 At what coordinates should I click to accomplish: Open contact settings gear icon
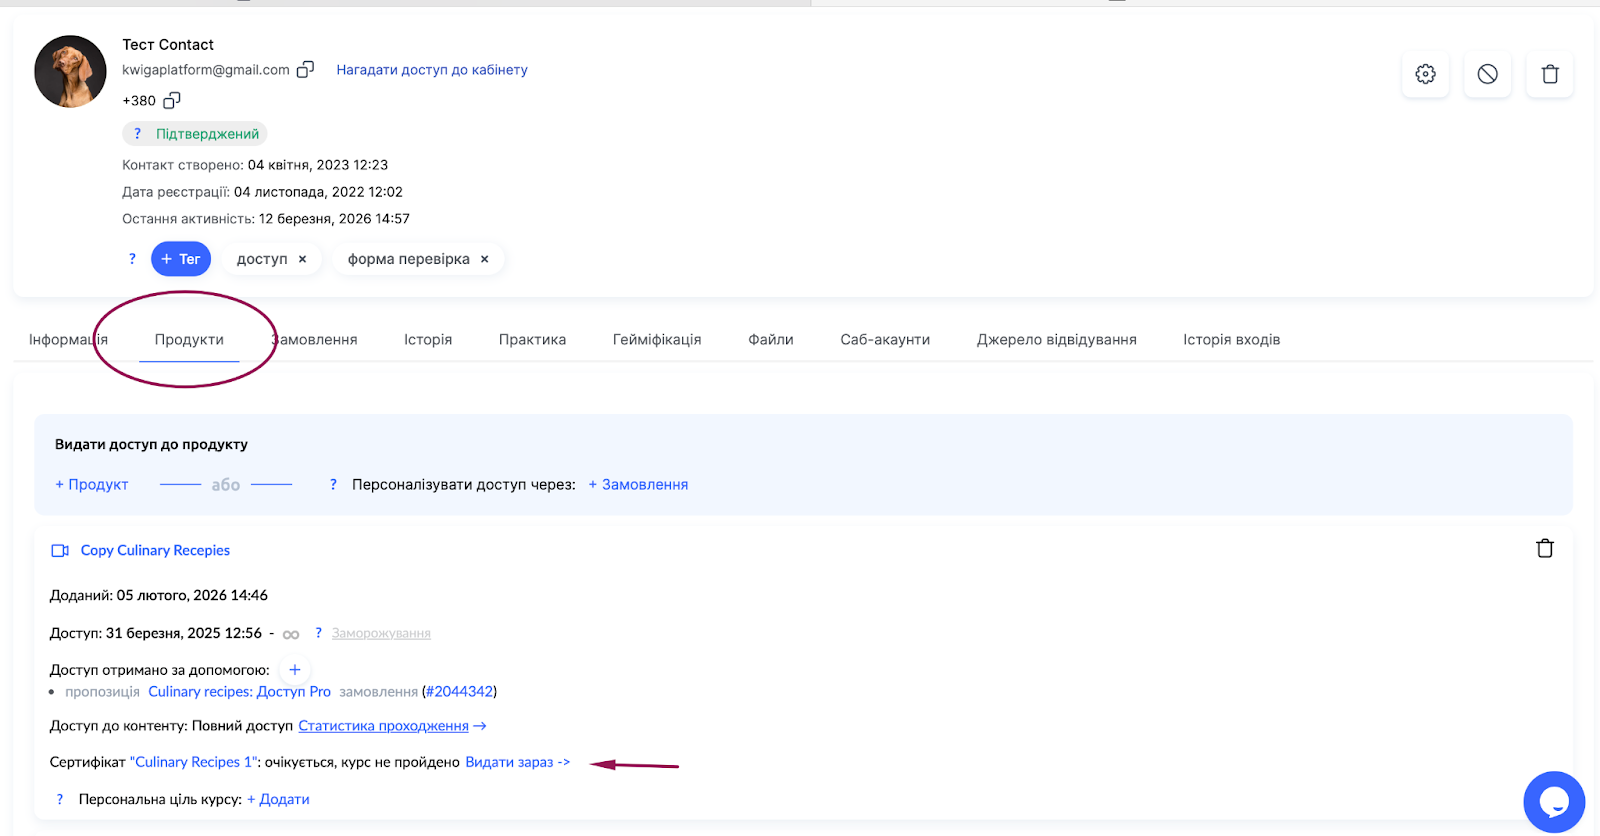tap(1425, 74)
